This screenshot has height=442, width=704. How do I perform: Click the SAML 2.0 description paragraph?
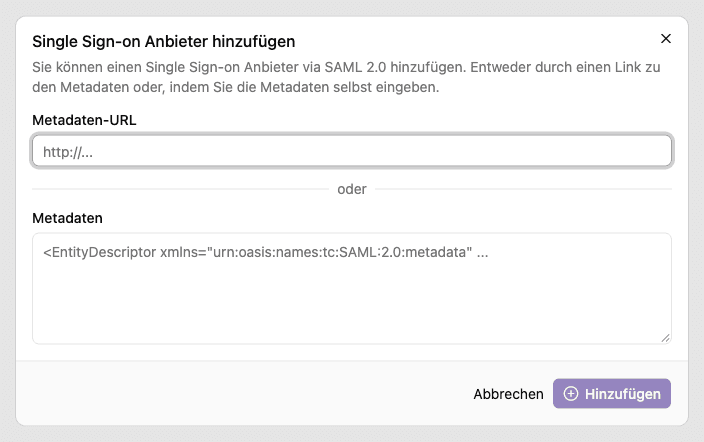click(346, 77)
